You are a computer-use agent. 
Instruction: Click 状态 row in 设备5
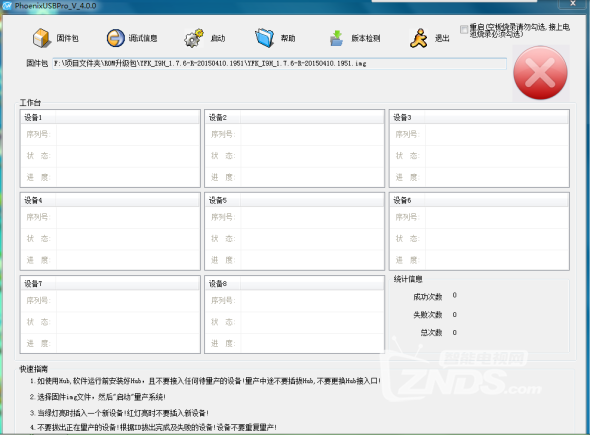coord(294,239)
